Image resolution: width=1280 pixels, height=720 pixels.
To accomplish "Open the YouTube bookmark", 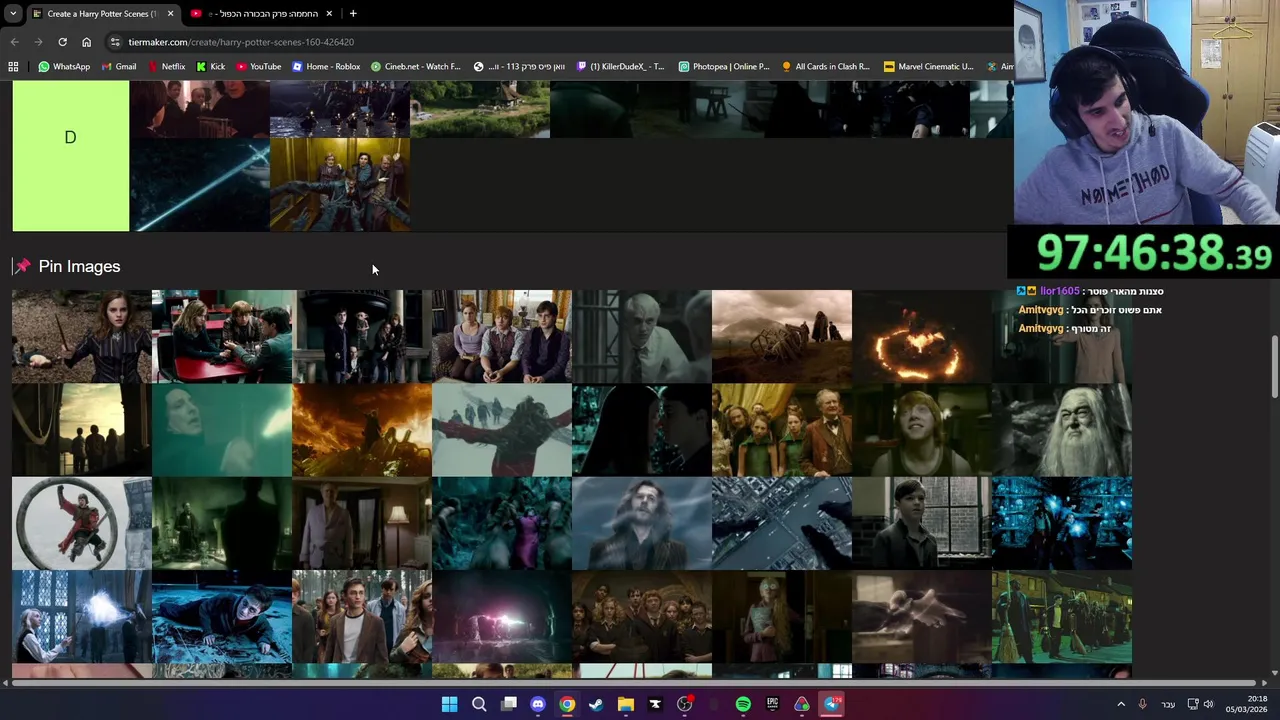I will (x=258, y=66).
